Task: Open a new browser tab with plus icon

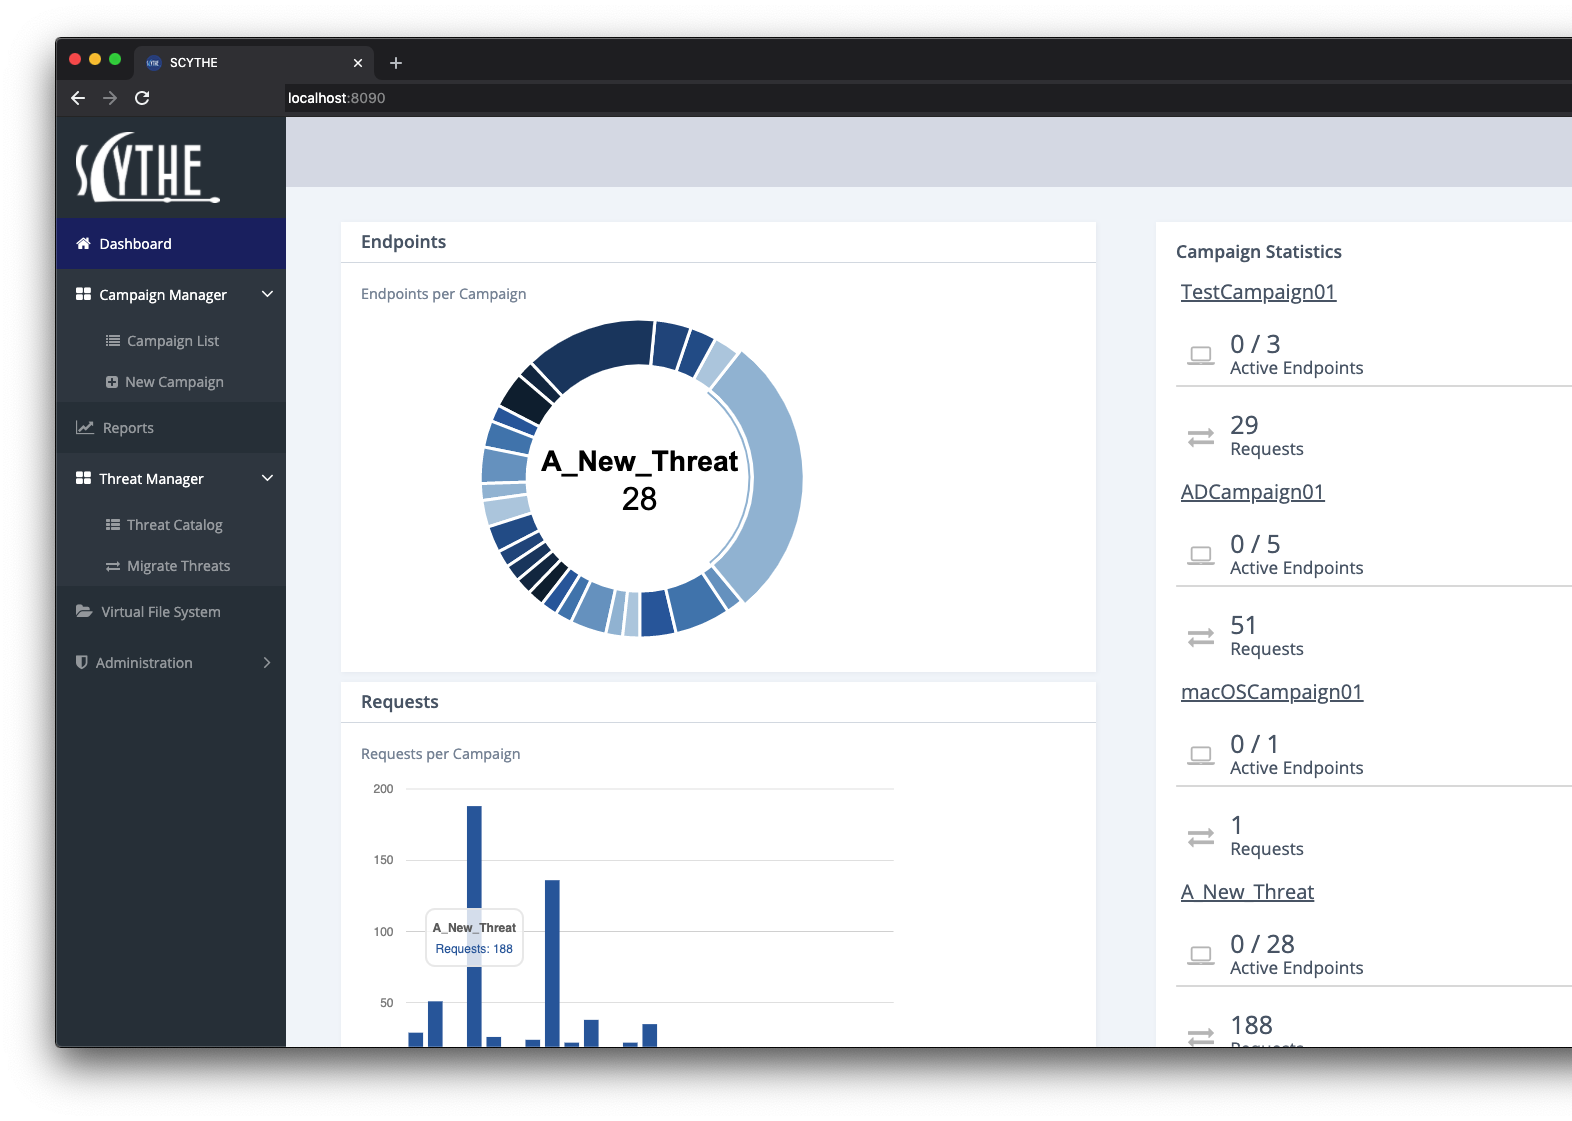Action: click(x=396, y=63)
